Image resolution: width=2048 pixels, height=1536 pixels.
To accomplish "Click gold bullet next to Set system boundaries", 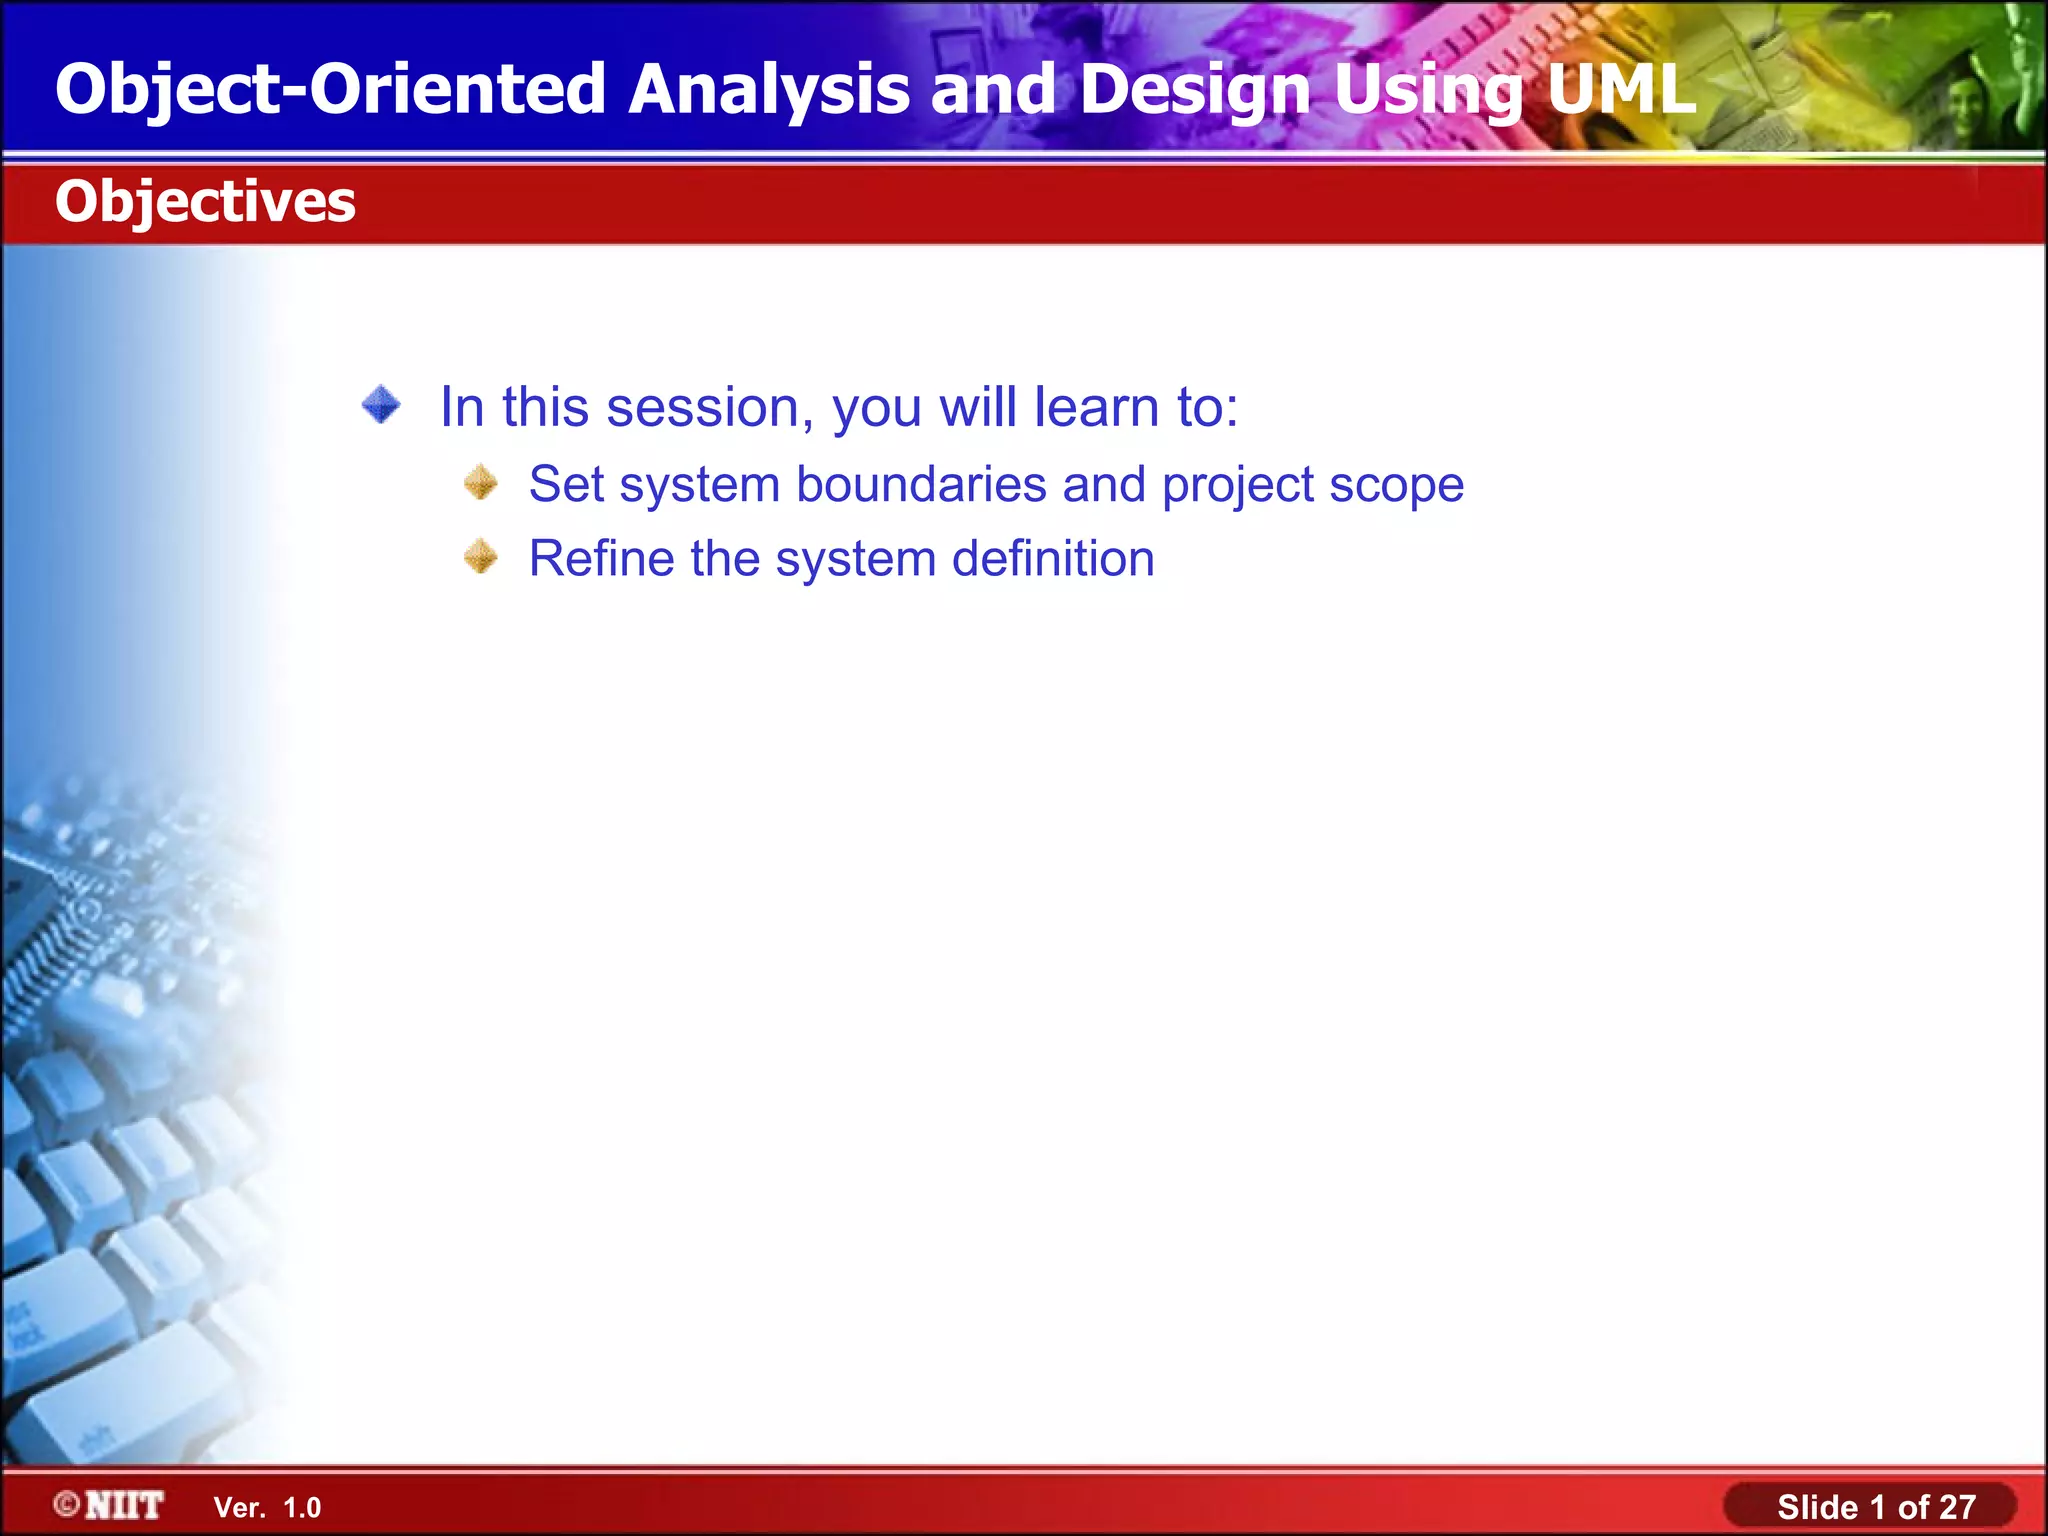I will [x=481, y=483].
